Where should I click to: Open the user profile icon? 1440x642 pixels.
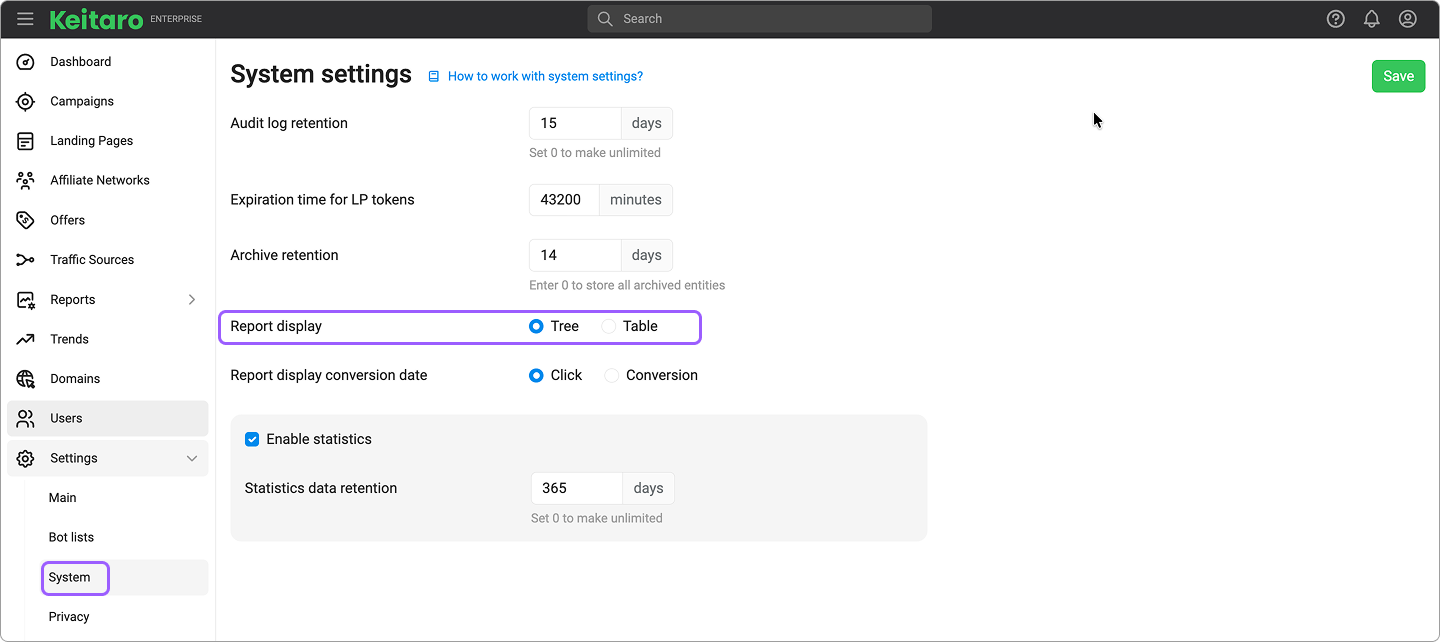tap(1407, 19)
